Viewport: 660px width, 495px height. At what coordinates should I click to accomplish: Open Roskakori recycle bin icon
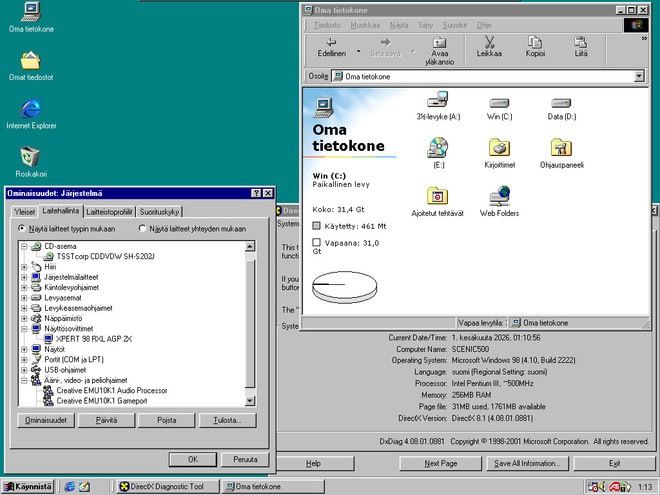(31, 162)
